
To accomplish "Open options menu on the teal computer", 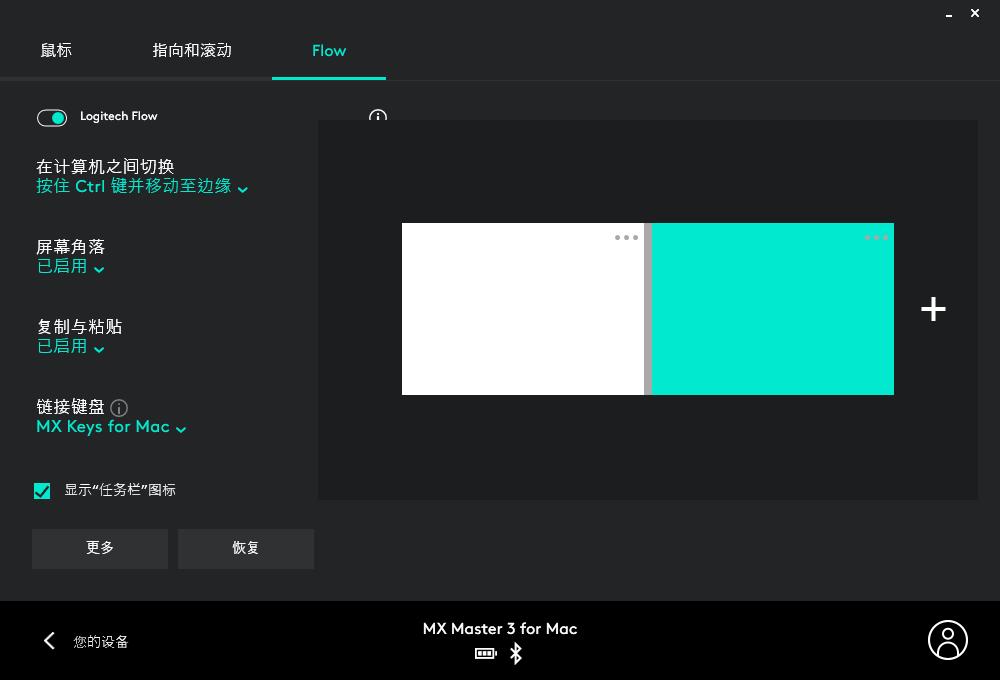I will [876, 237].
